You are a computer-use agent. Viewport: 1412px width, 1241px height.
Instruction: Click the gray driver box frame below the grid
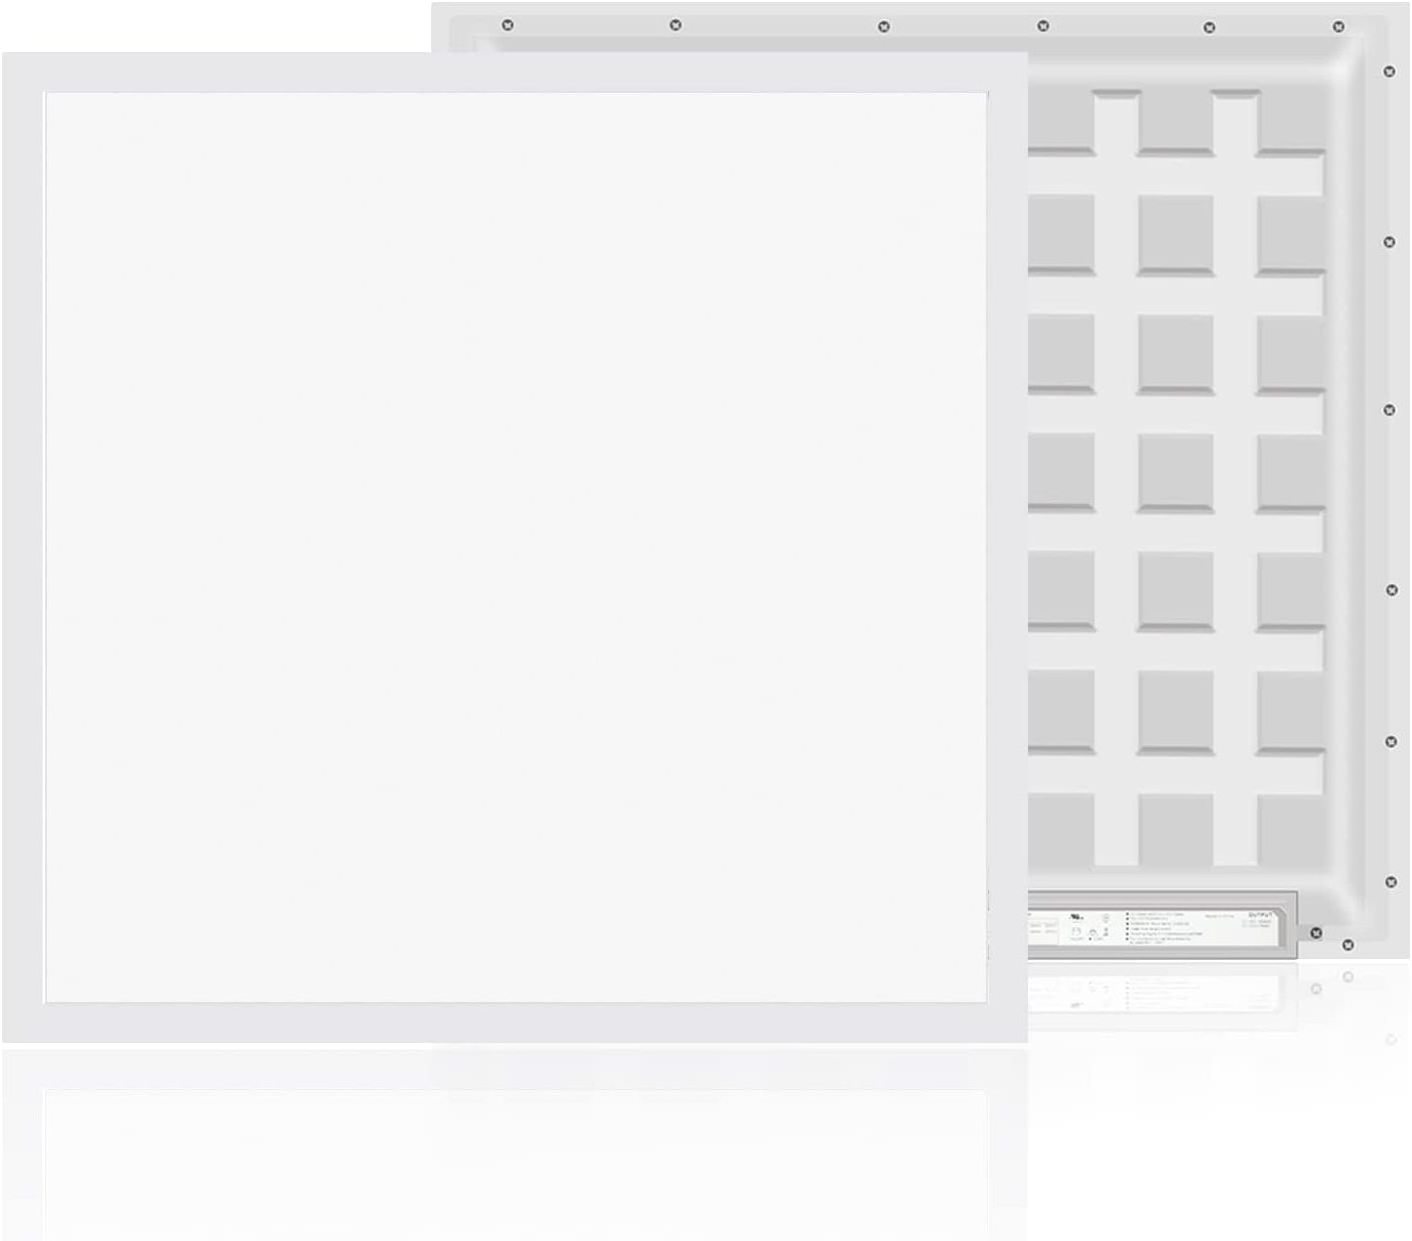[x=1160, y=952]
